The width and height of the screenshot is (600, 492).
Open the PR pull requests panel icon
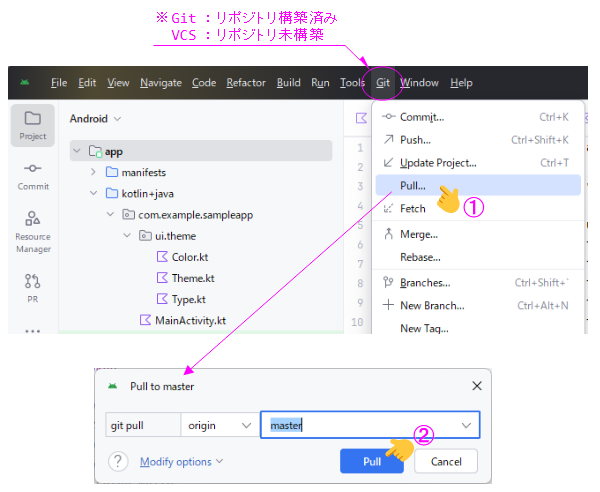33,286
